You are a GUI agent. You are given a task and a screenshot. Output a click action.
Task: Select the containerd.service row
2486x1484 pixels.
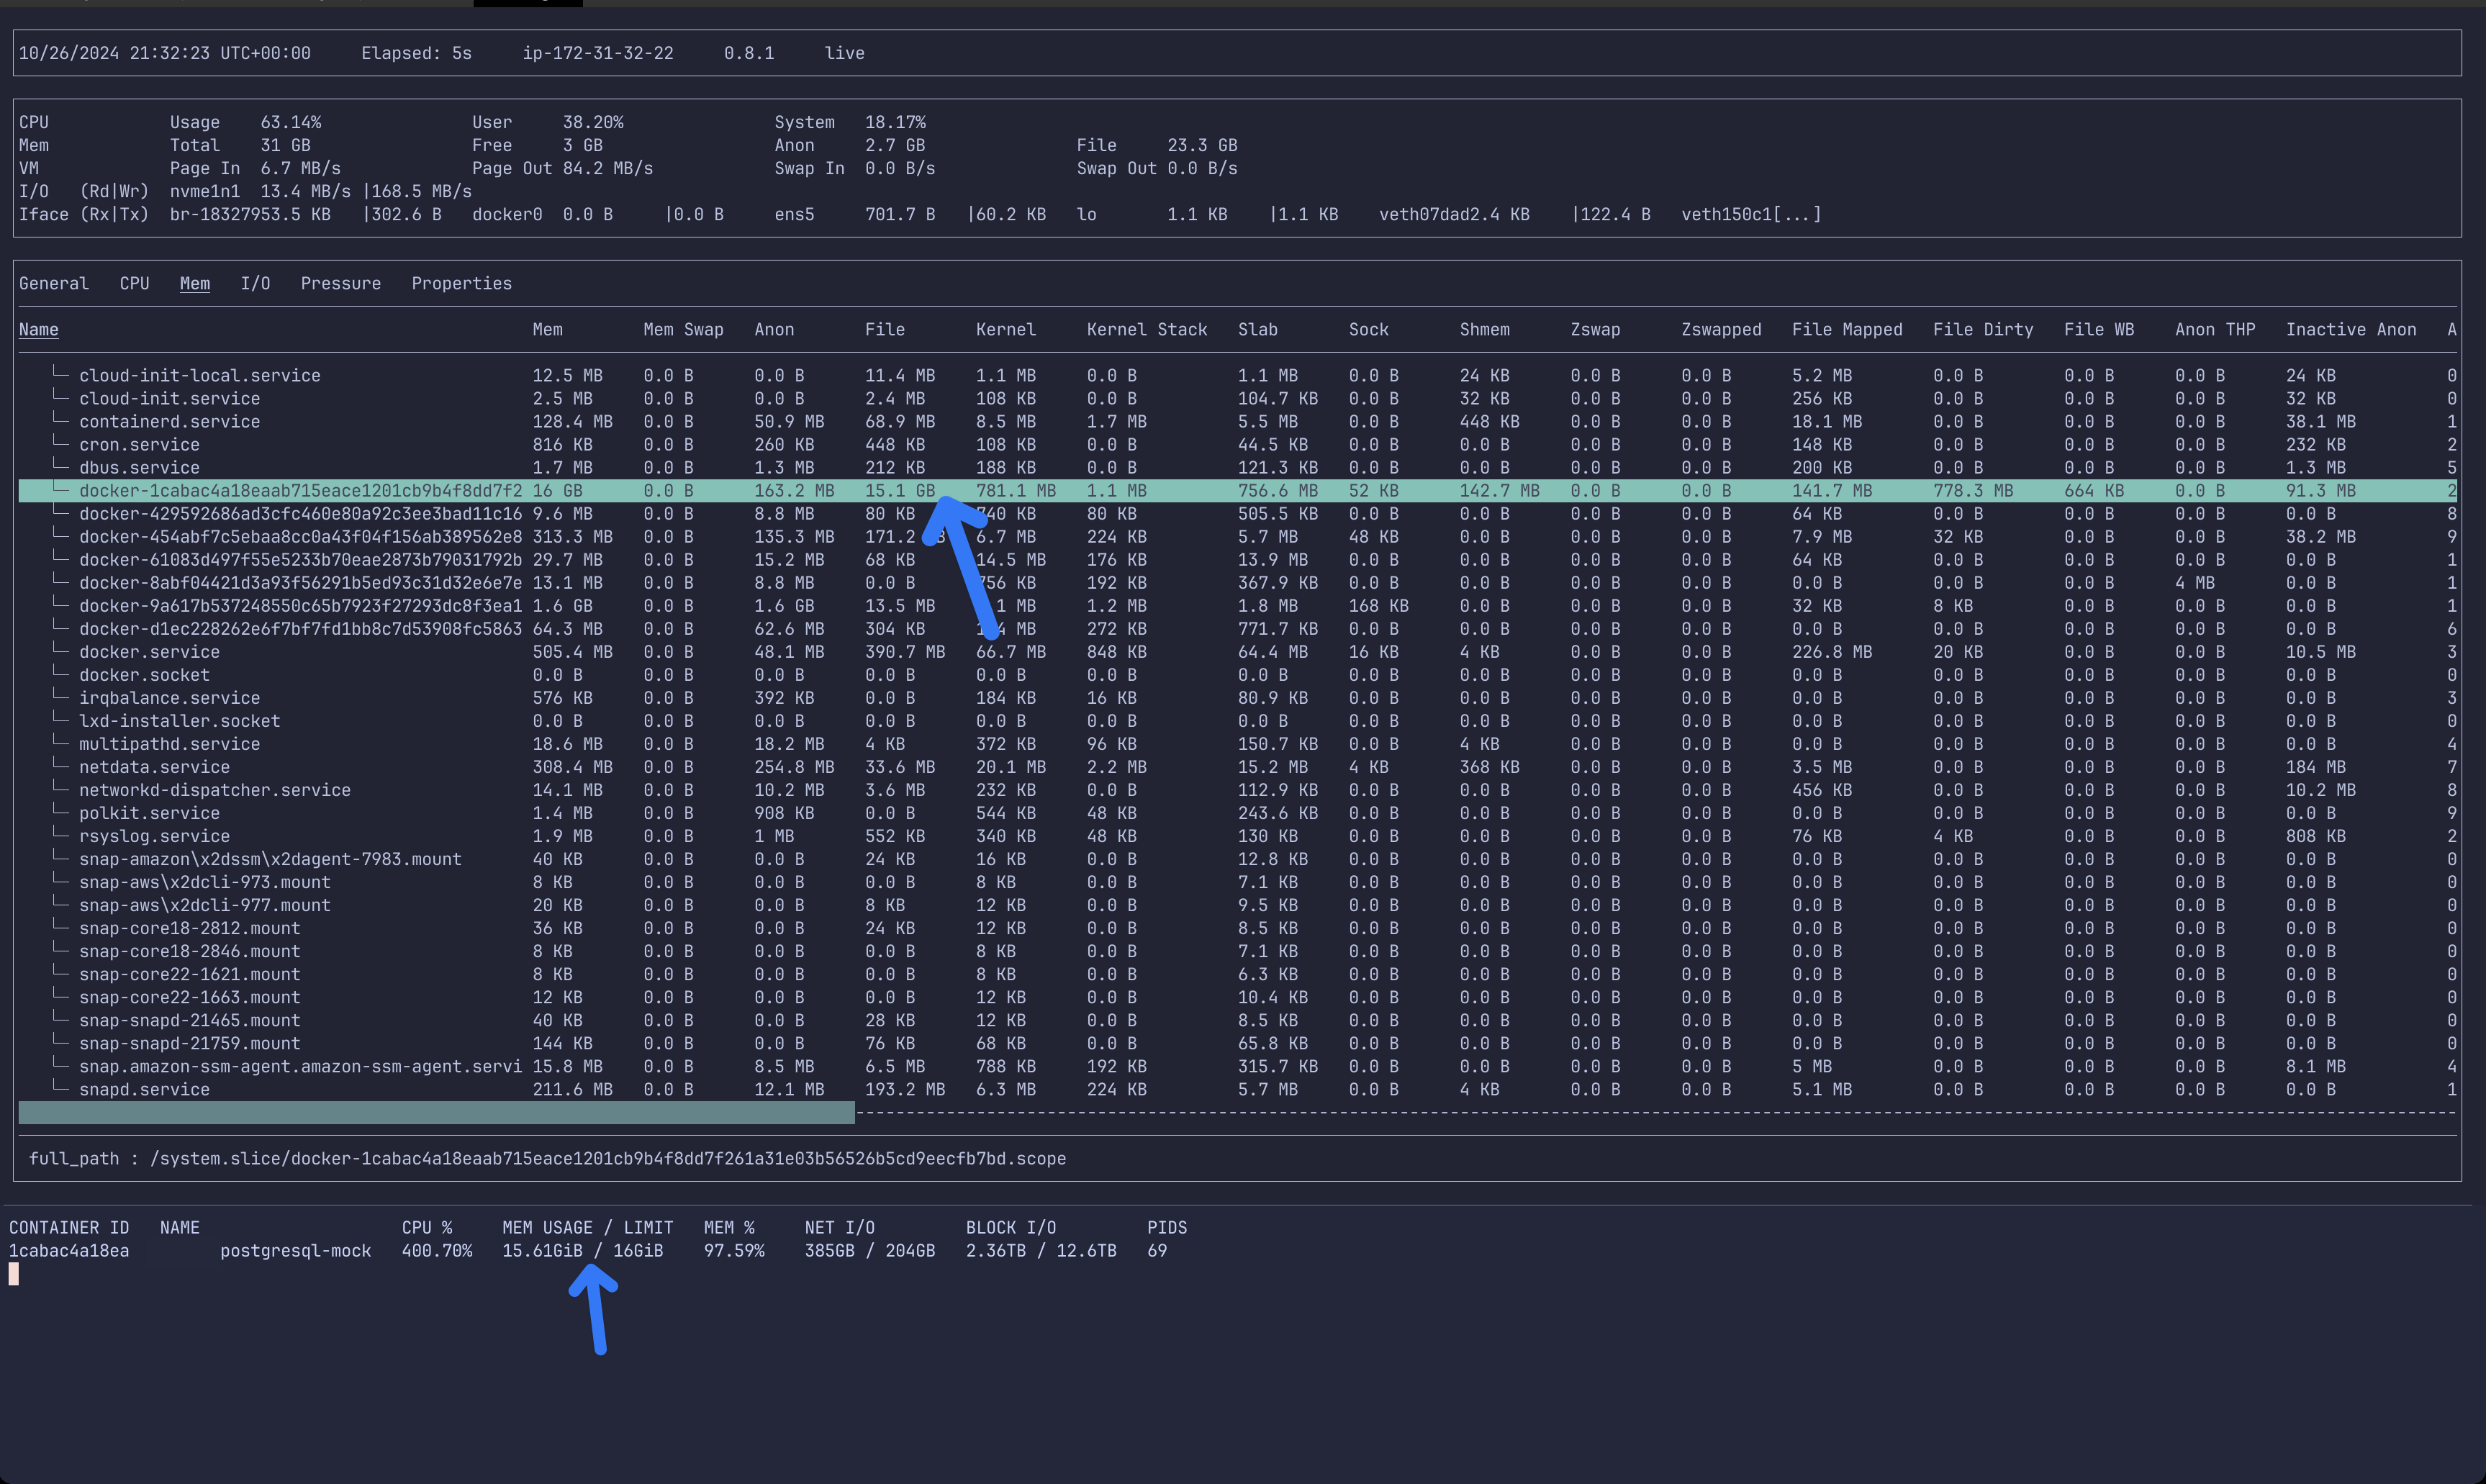click(169, 421)
